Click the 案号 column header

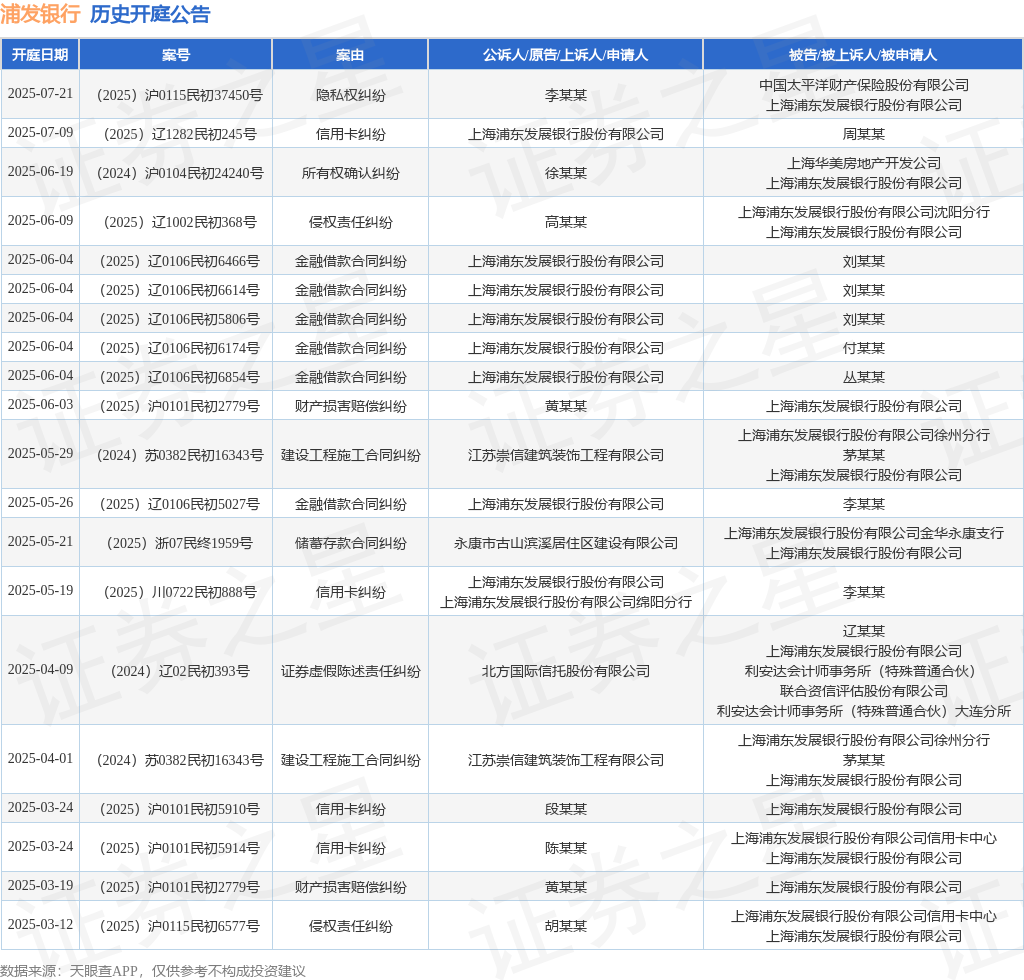point(176,55)
